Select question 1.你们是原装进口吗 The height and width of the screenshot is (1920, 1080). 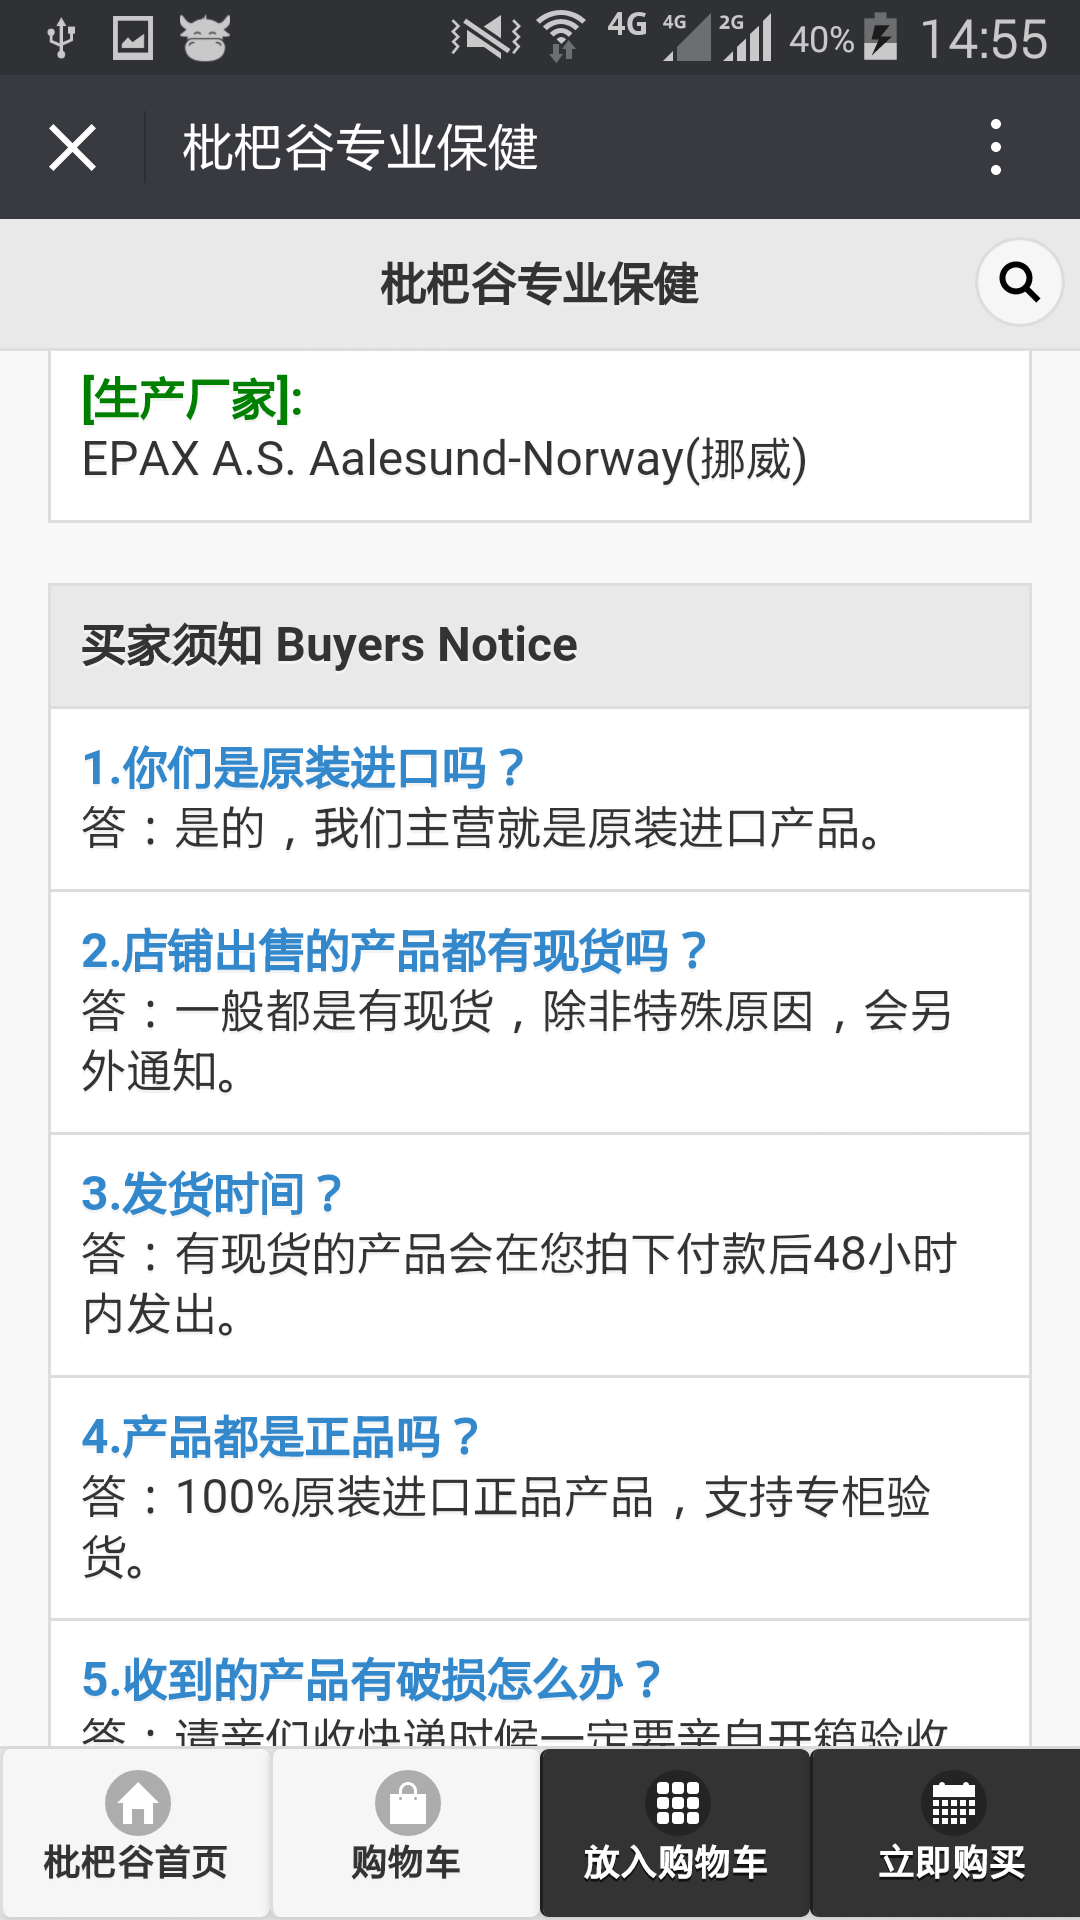coord(303,768)
